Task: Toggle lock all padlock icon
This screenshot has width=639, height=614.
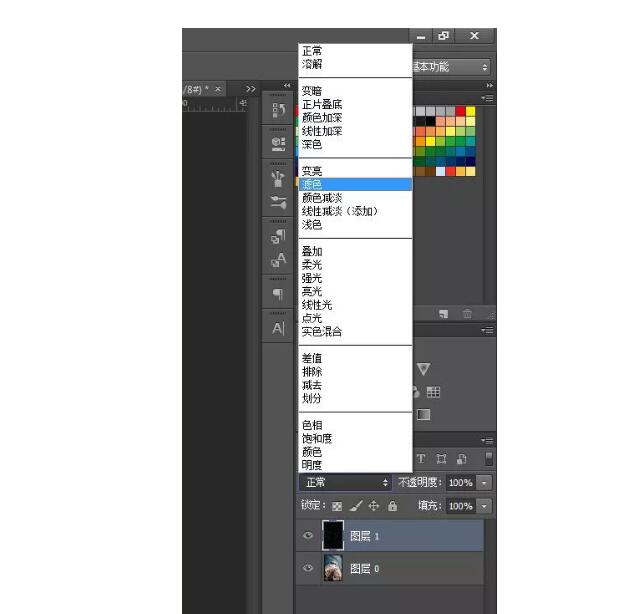Action: point(392,506)
